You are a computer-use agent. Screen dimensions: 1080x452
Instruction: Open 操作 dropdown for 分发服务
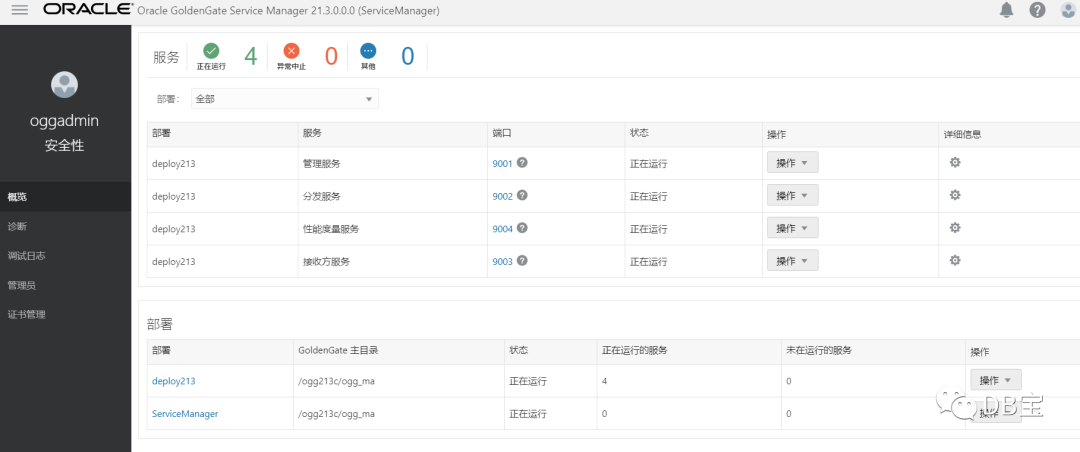pos(793,196)
